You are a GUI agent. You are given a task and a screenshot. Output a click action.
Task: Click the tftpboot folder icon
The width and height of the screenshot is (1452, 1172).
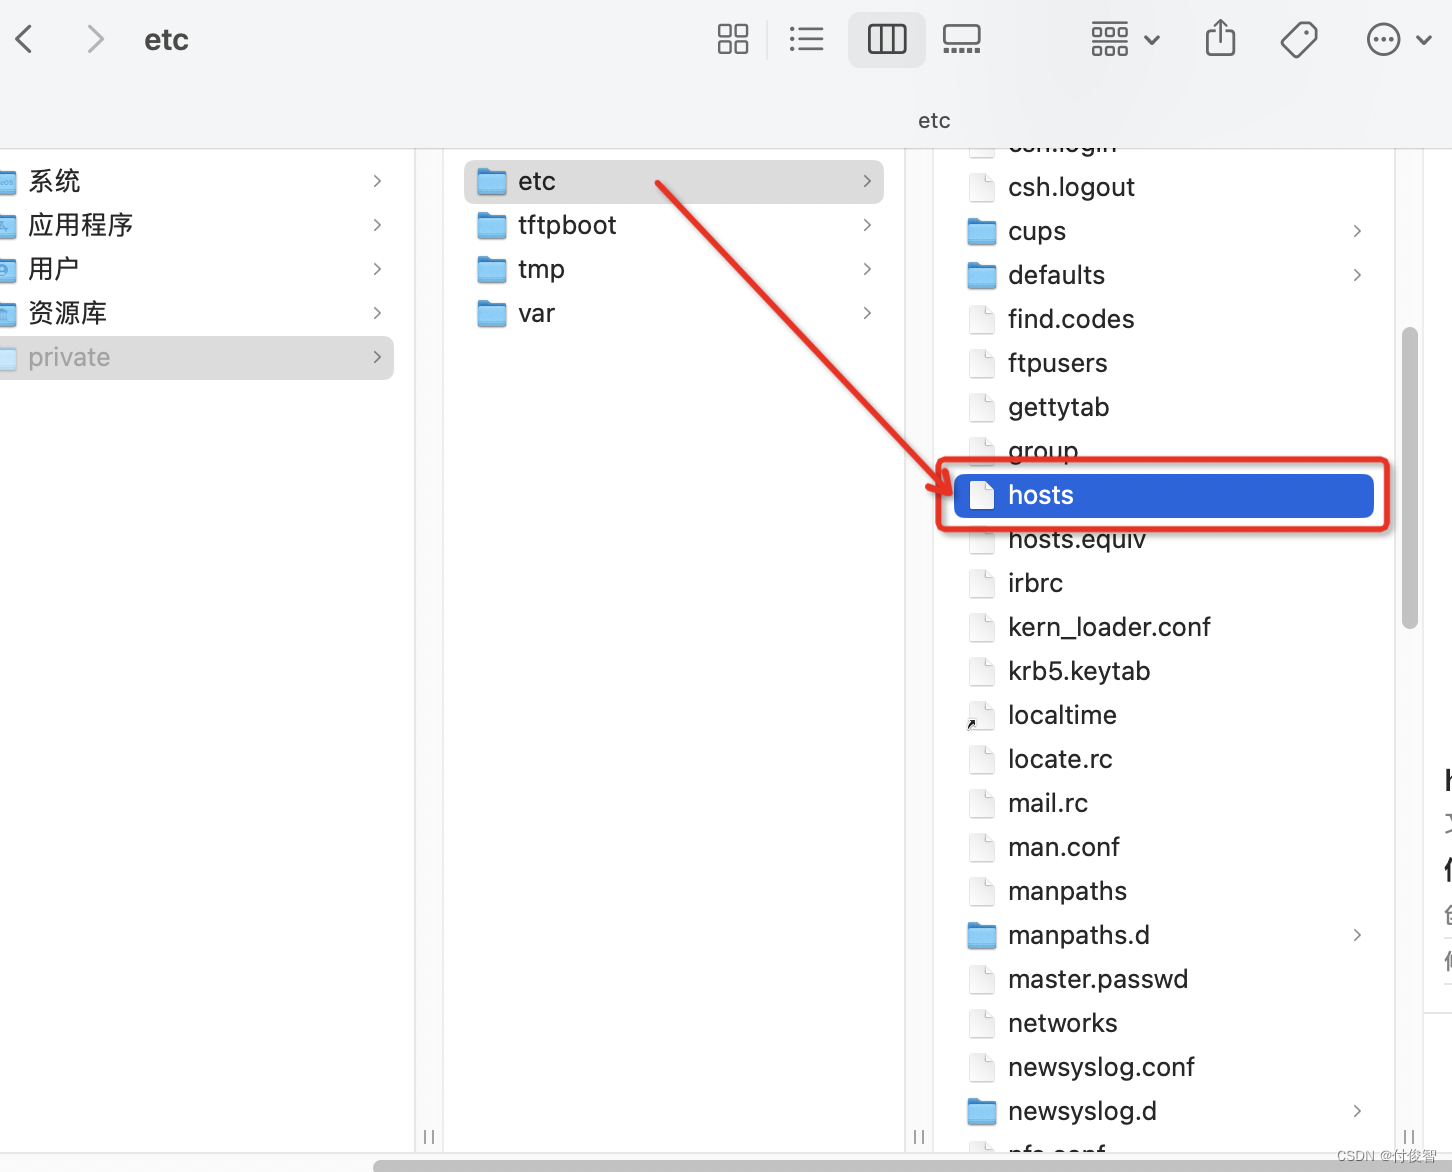pos(492,225)
